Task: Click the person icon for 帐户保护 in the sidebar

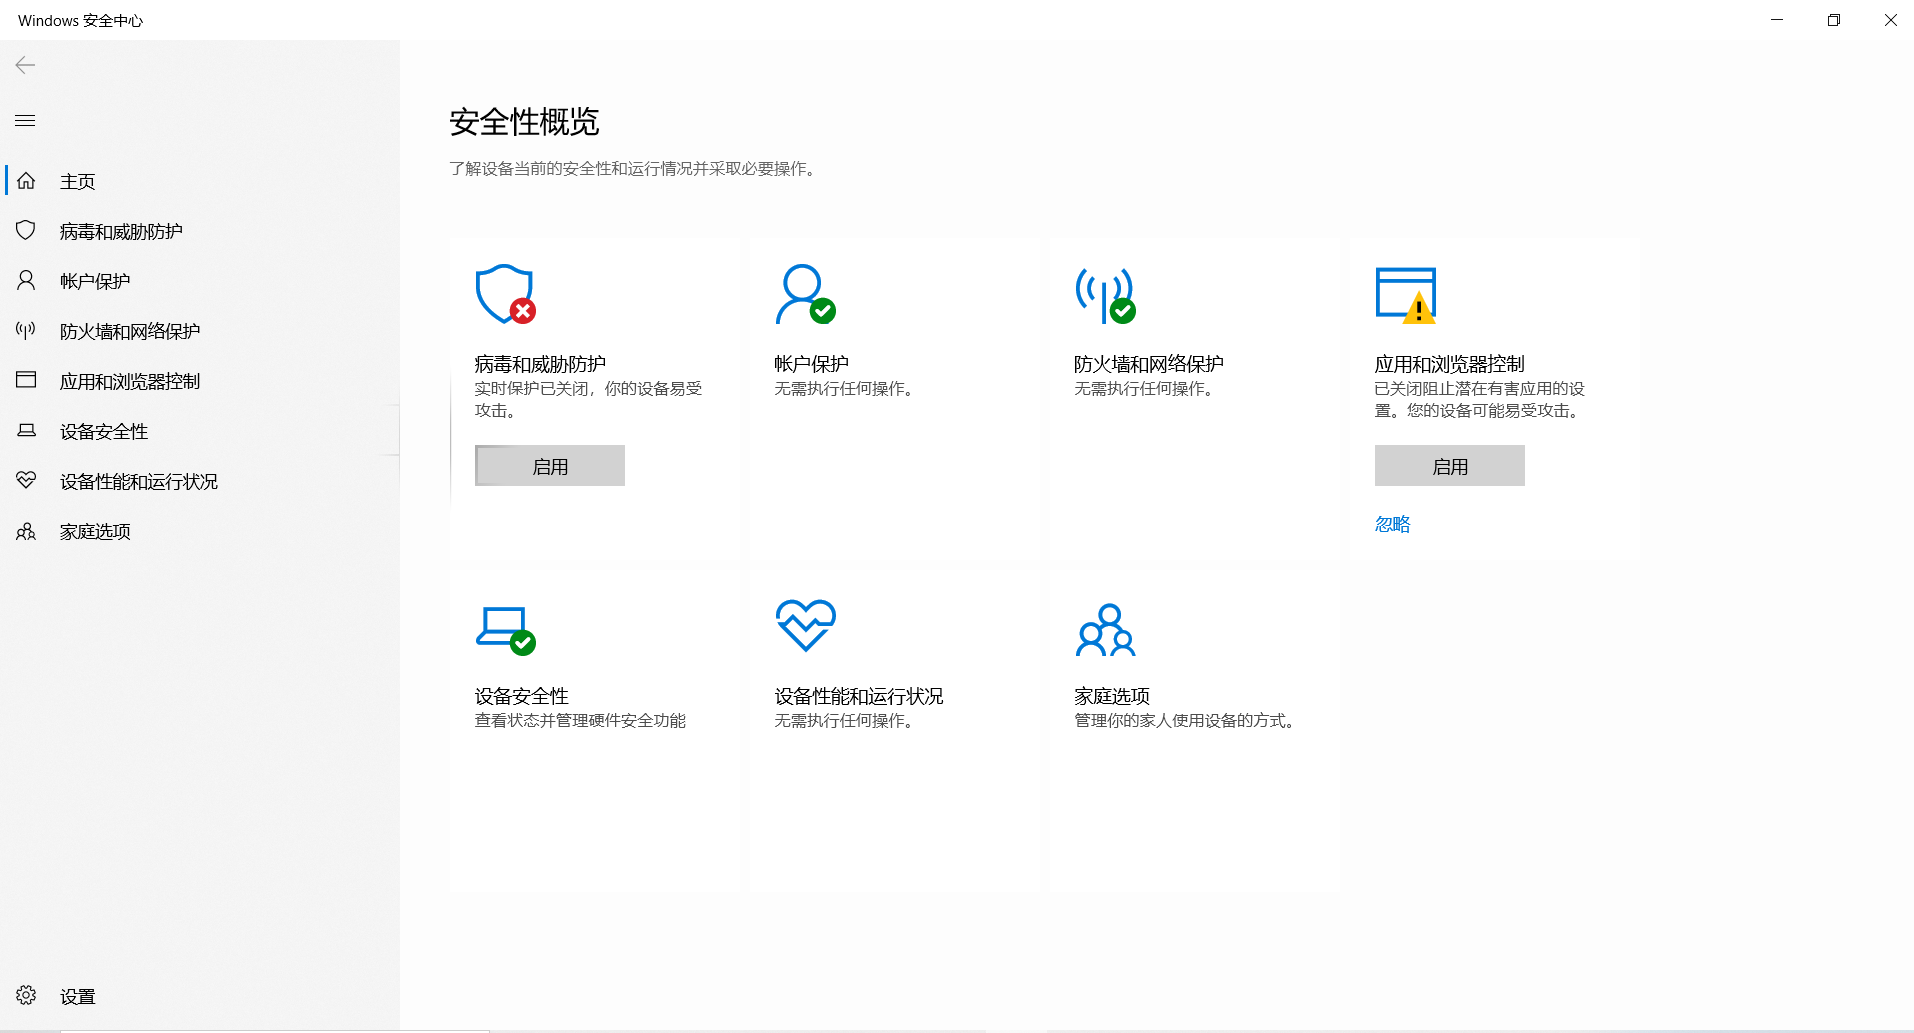Action: tap(26, 281)
